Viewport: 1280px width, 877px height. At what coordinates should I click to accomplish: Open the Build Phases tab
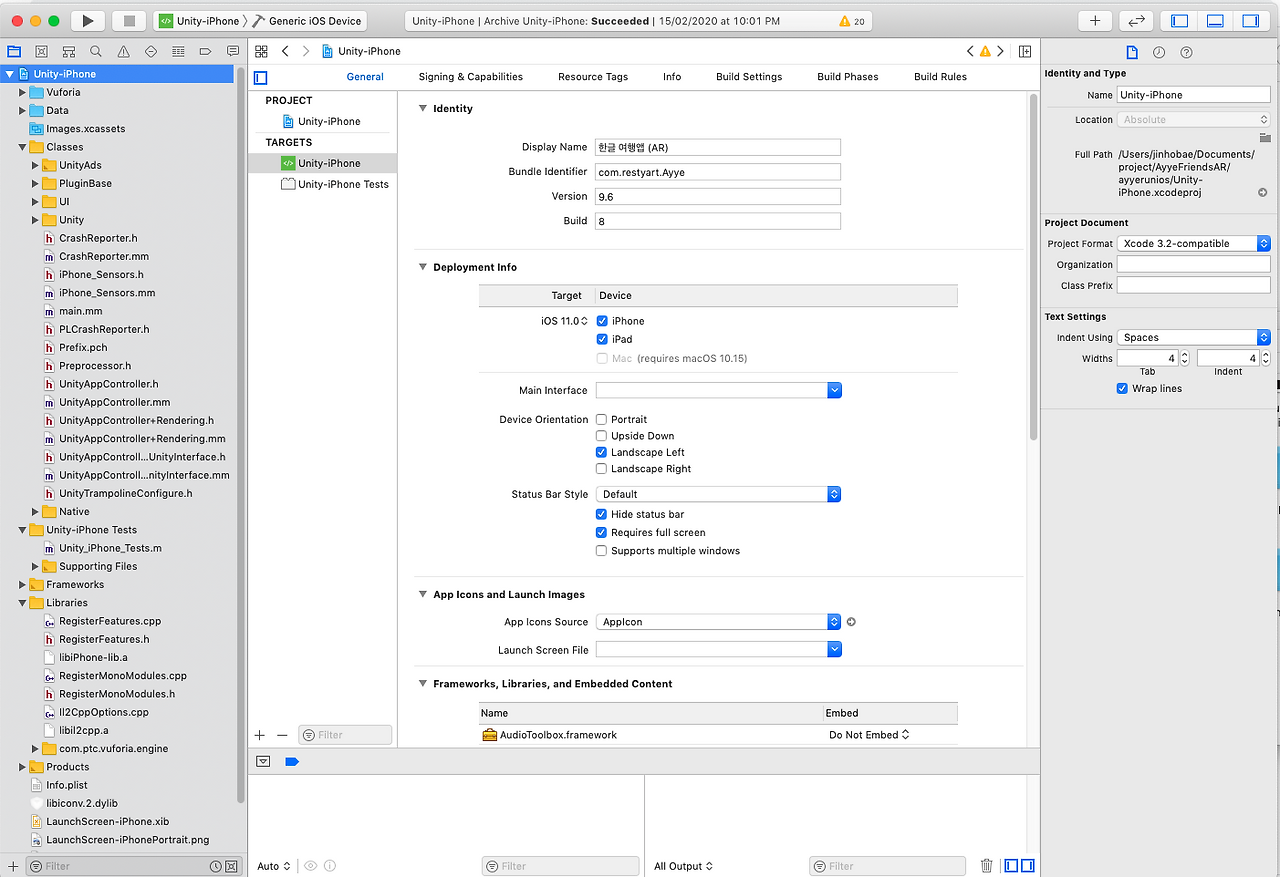(848, 77)
